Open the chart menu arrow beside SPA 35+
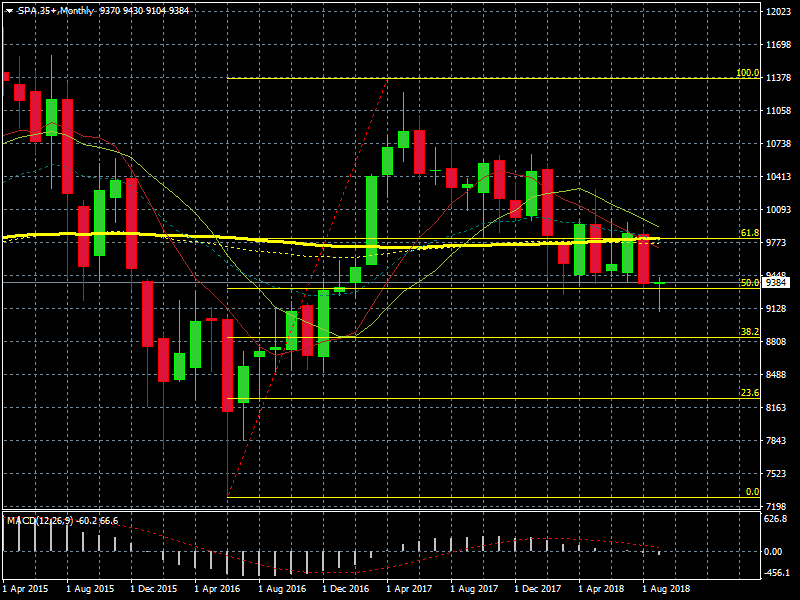Screen dimensions: 800x600 click(x=8, y=10)
